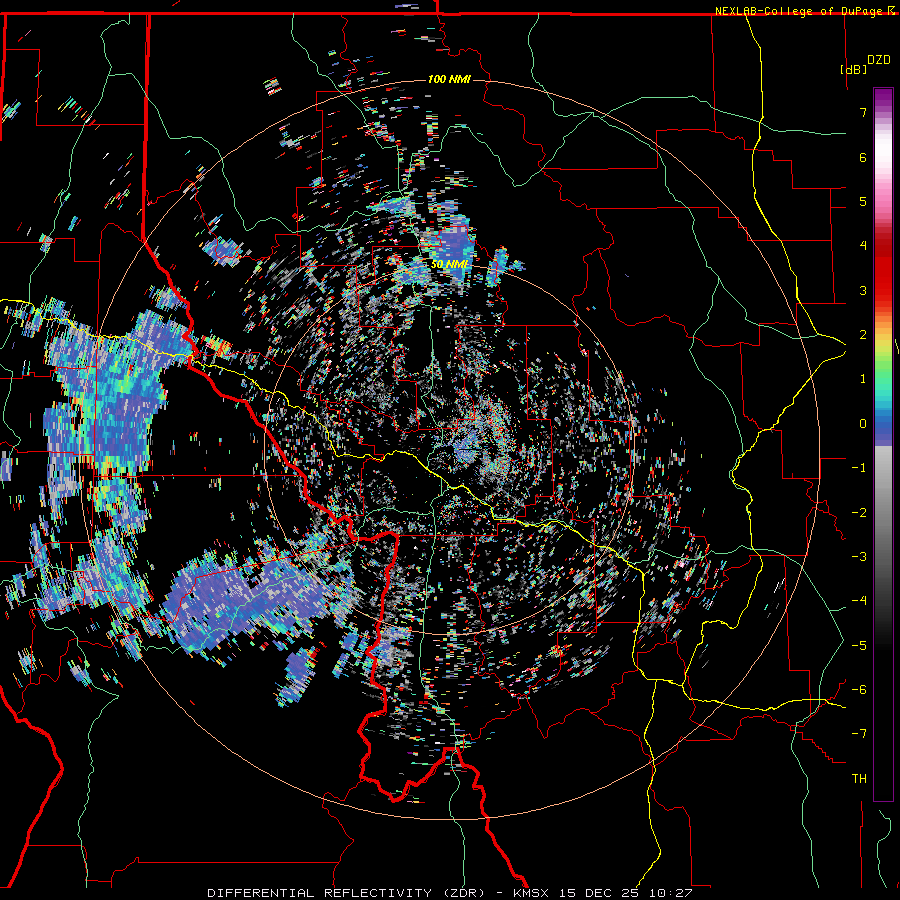
Task: Click the legend value '7'
Action: [x=863, y=112]
